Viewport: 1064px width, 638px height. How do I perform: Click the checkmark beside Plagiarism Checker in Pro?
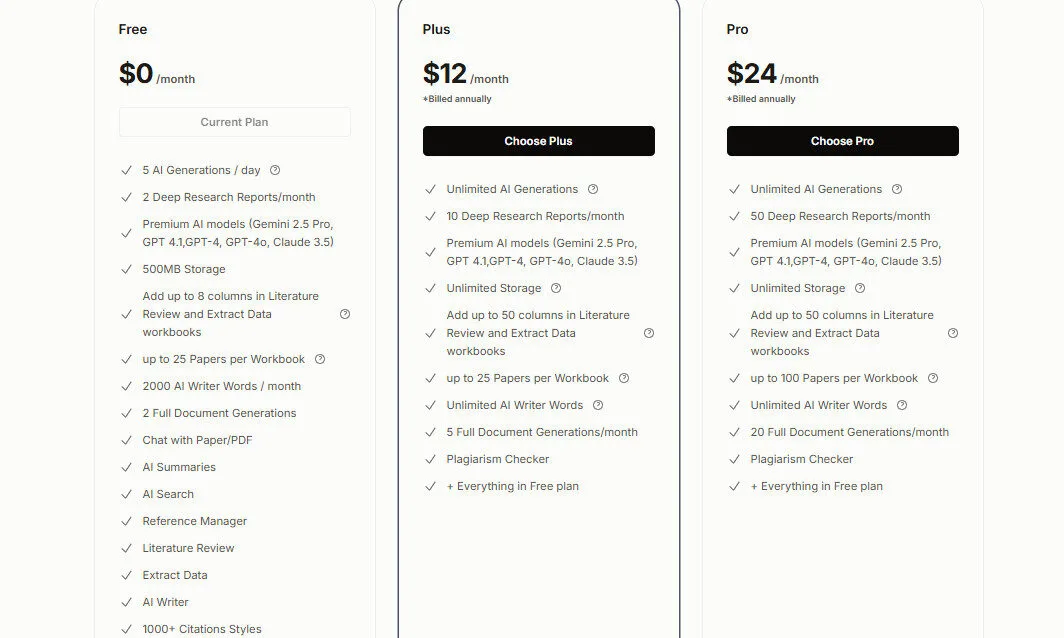tap(733, 459)
